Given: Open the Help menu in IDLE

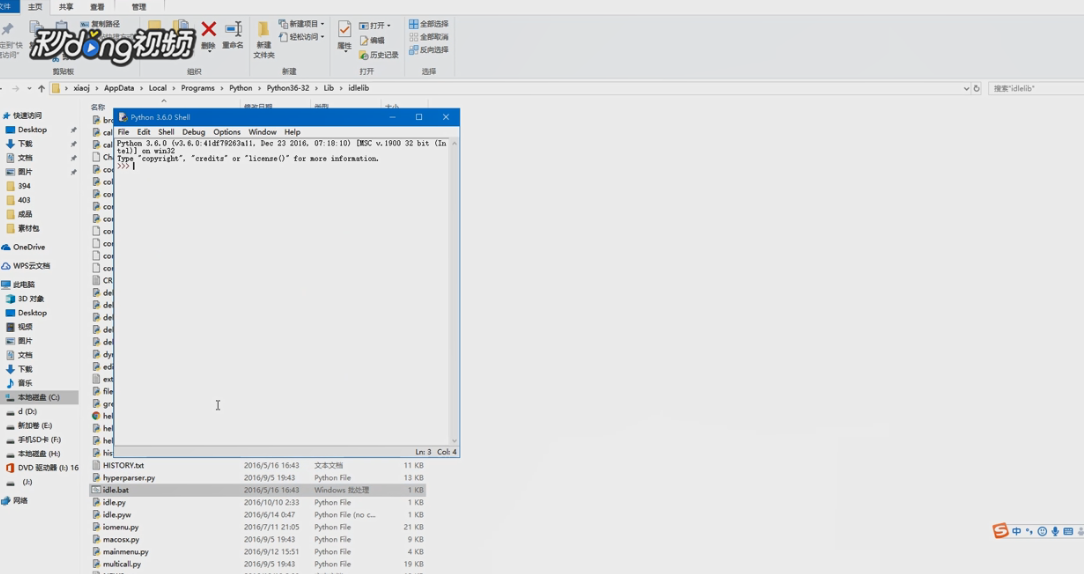Looking at the screenshot, I should (x=292, y=132).
